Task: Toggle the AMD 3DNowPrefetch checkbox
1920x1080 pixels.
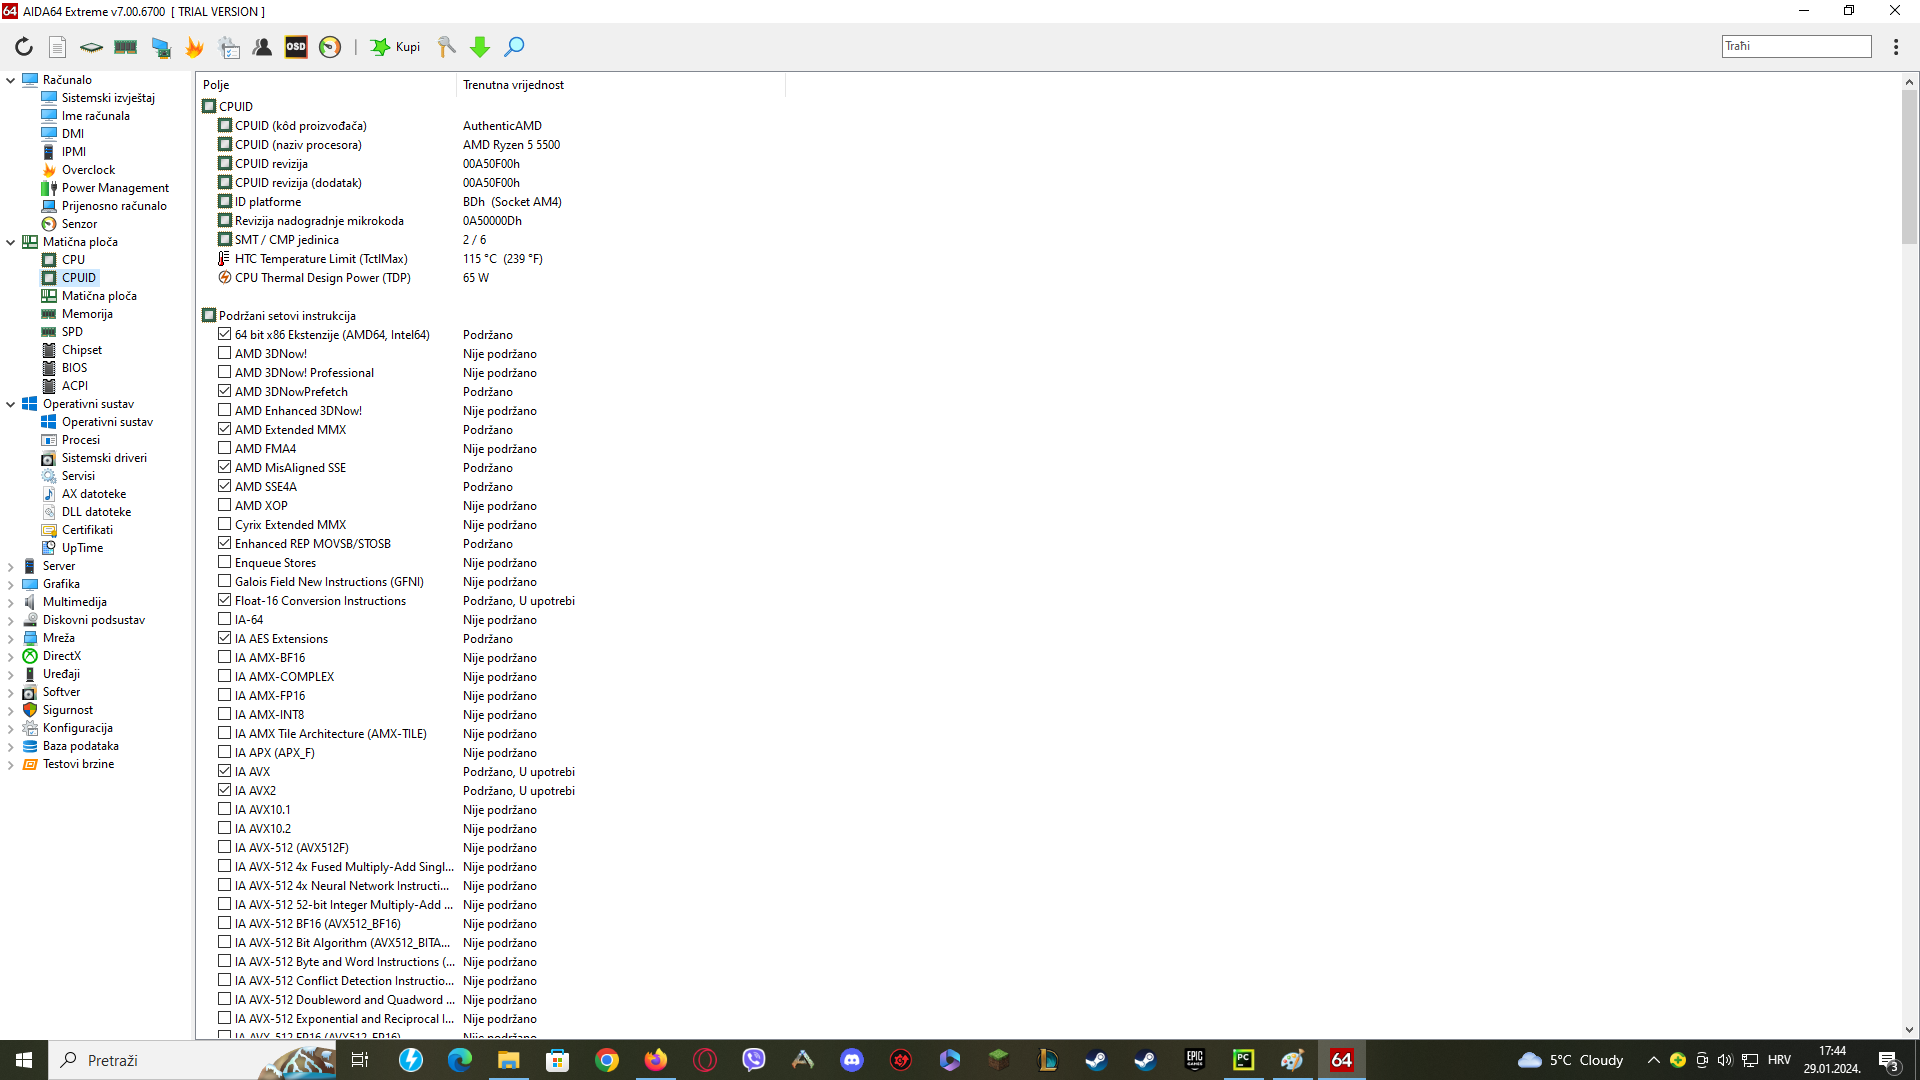Action: click(x=225, y=391)
